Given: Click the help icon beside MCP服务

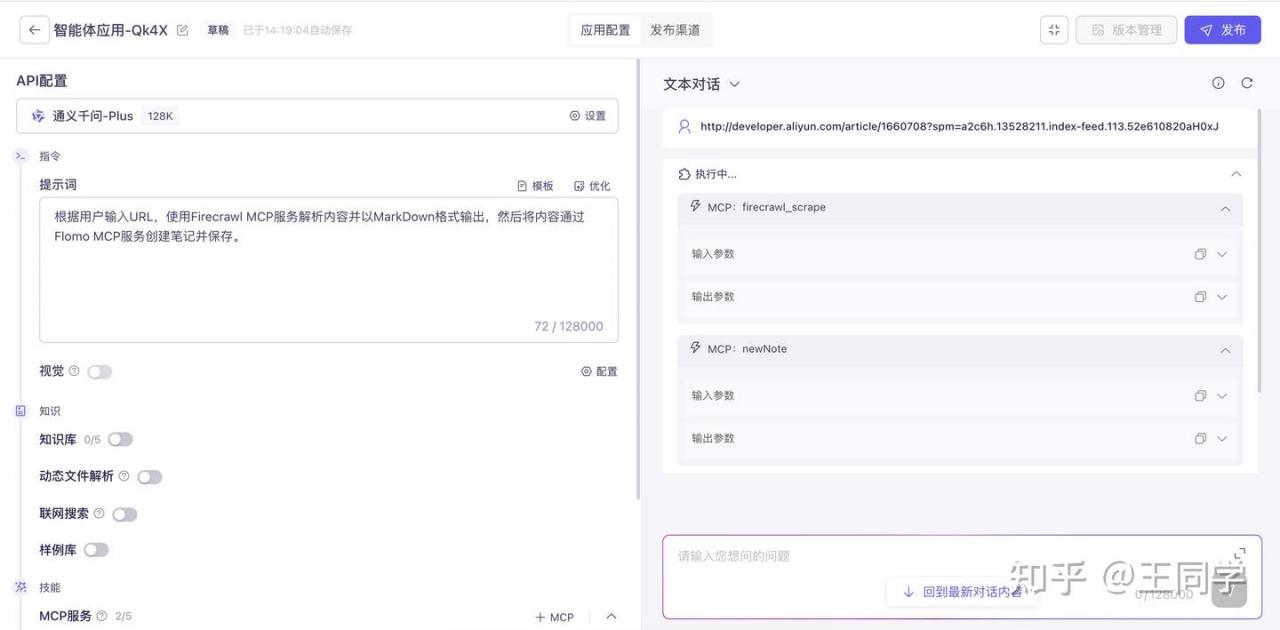Looking at the screenshot, I should [102, 616].
